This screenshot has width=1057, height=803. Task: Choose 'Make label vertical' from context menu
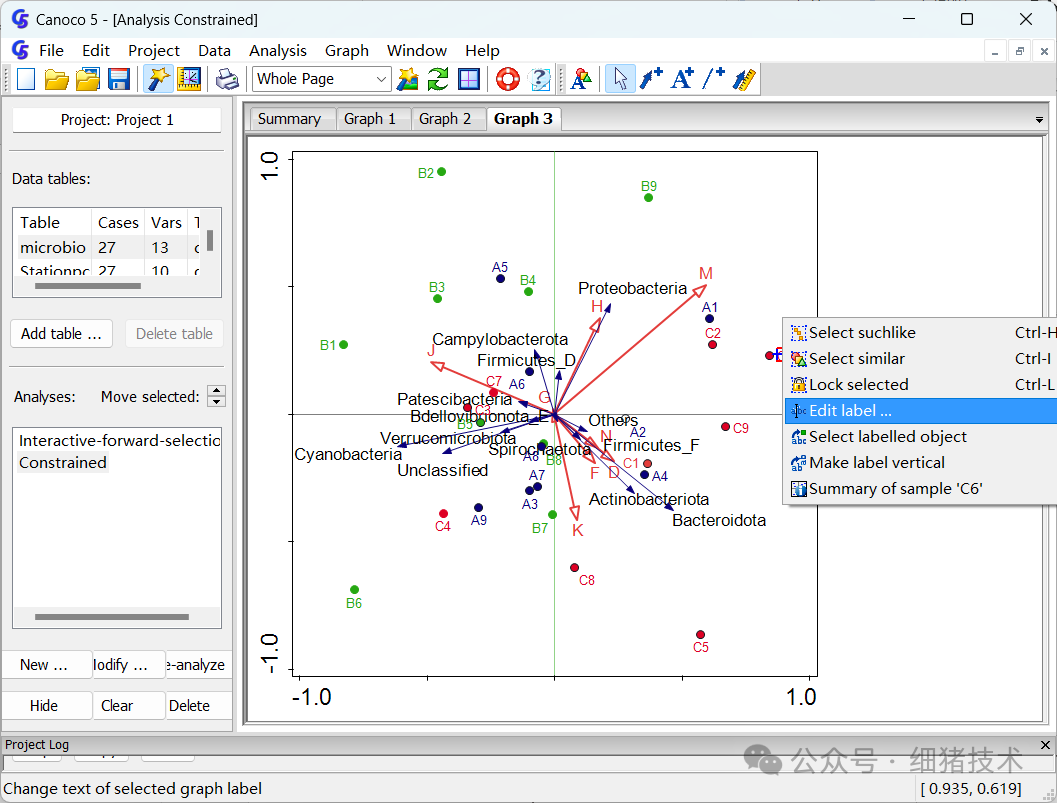pyautogui.click(x=876, y=463)
